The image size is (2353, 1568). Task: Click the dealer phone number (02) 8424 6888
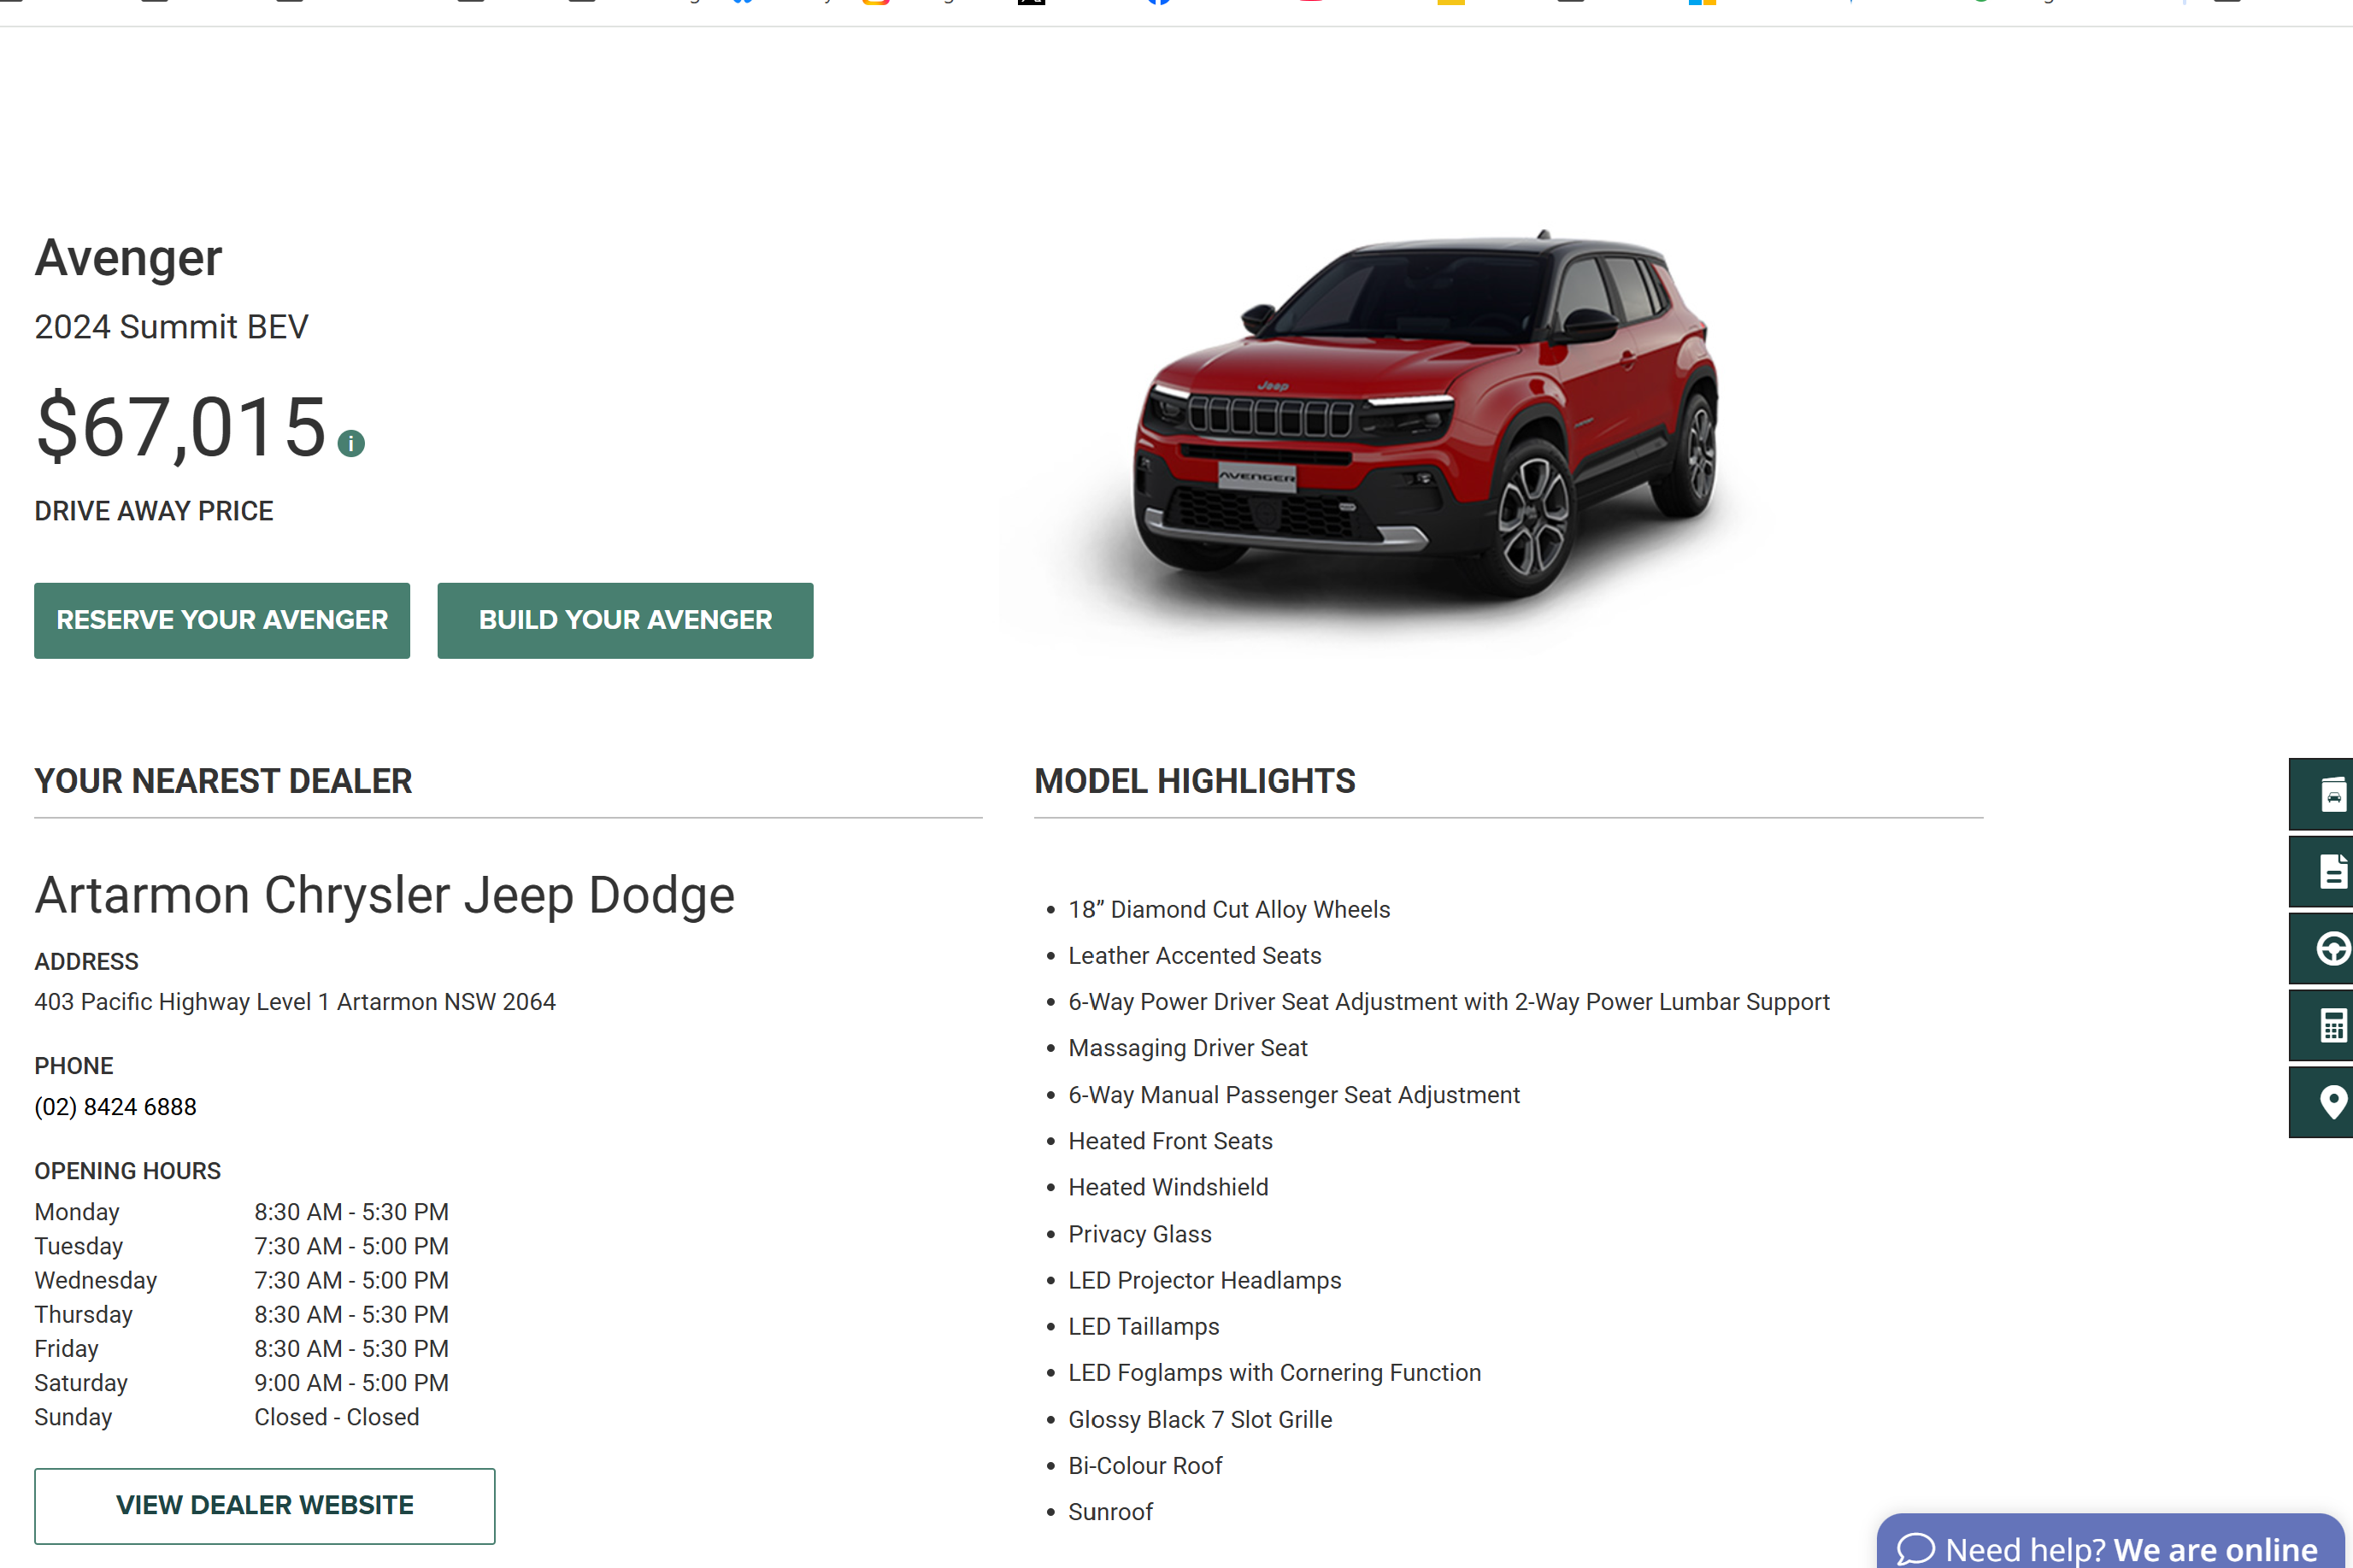coord(115,1107)
